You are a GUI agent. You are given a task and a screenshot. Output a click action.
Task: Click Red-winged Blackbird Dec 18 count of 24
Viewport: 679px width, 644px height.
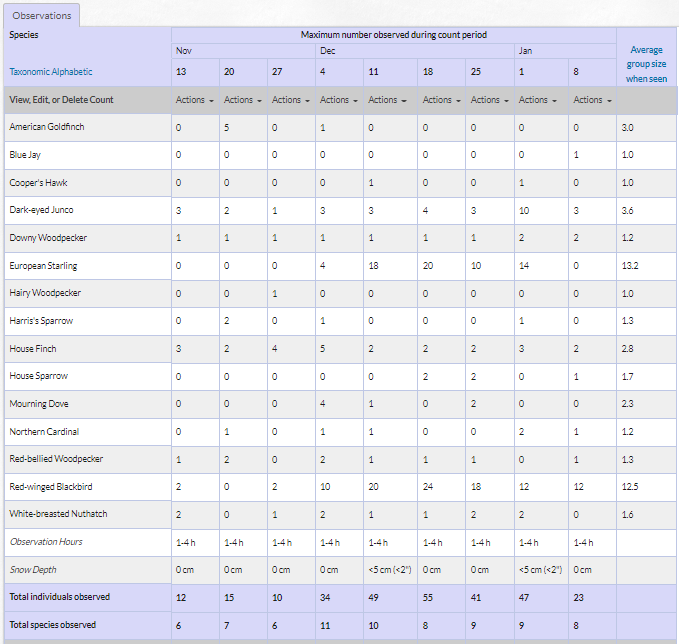pyautogui.click(x=428, y=487)
